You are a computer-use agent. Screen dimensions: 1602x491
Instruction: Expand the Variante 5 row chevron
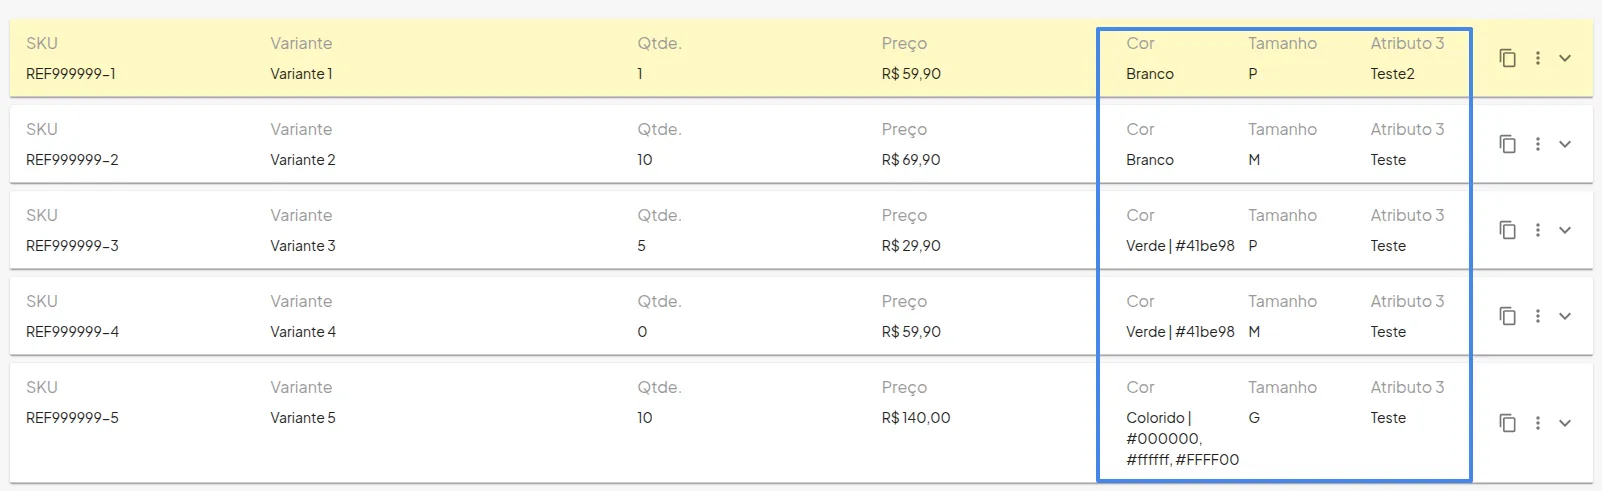(x=1565, y=423)
